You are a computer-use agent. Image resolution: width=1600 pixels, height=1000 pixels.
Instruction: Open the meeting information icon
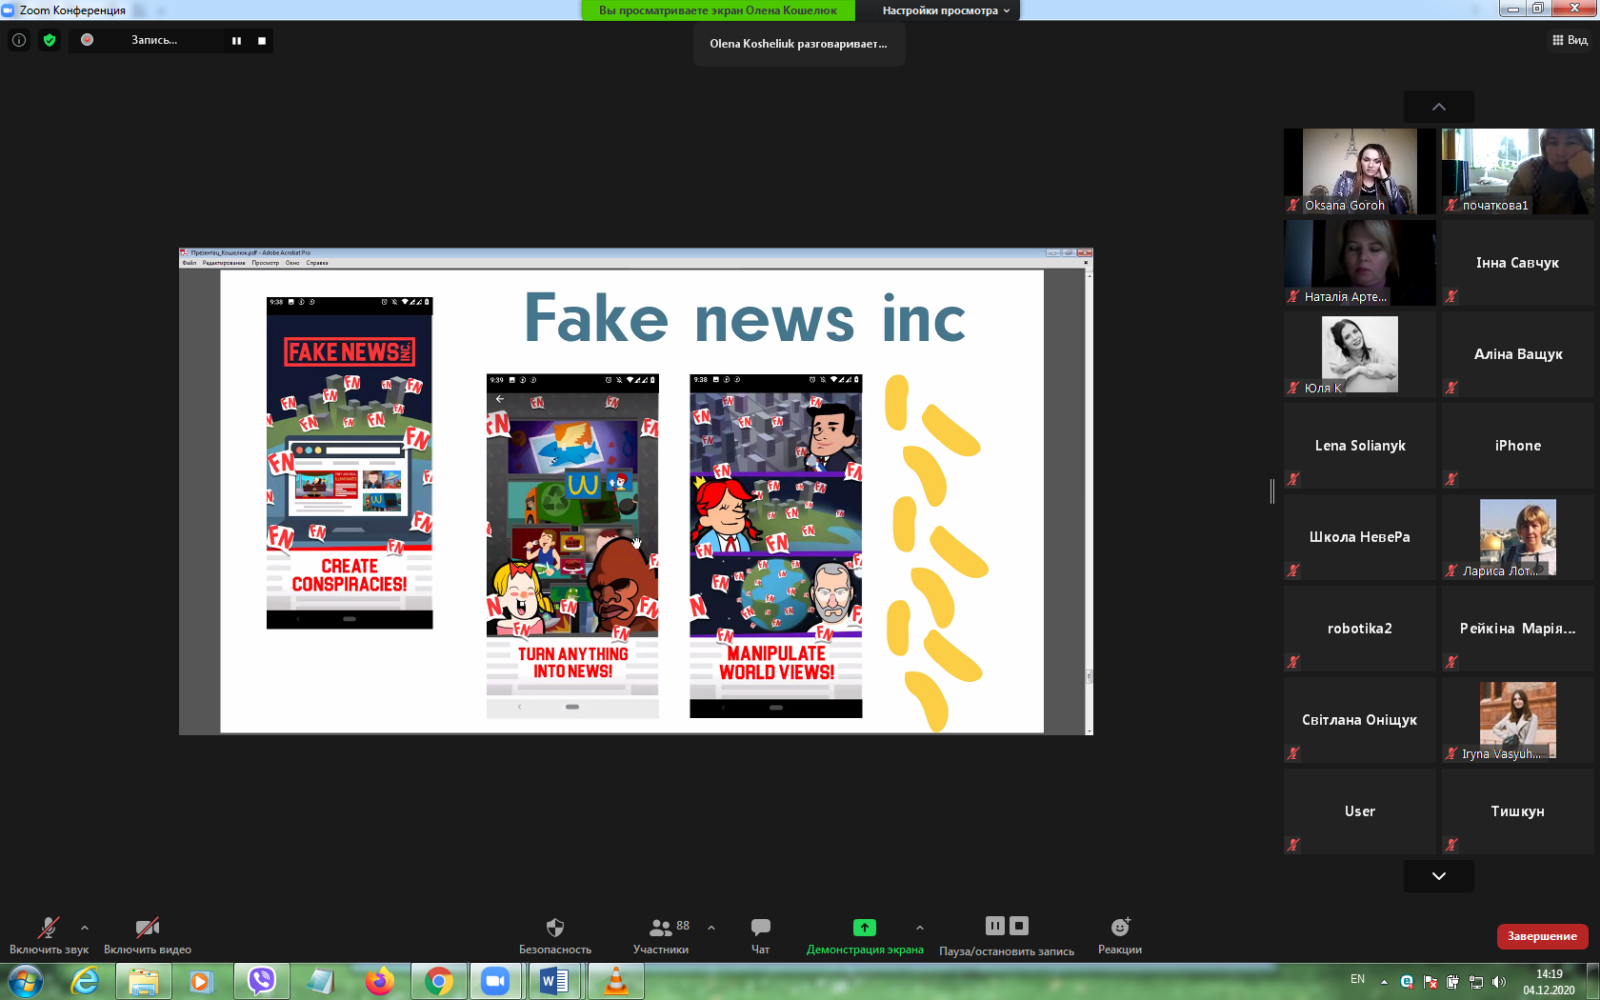pyautogui.click(x=19, y=40)
